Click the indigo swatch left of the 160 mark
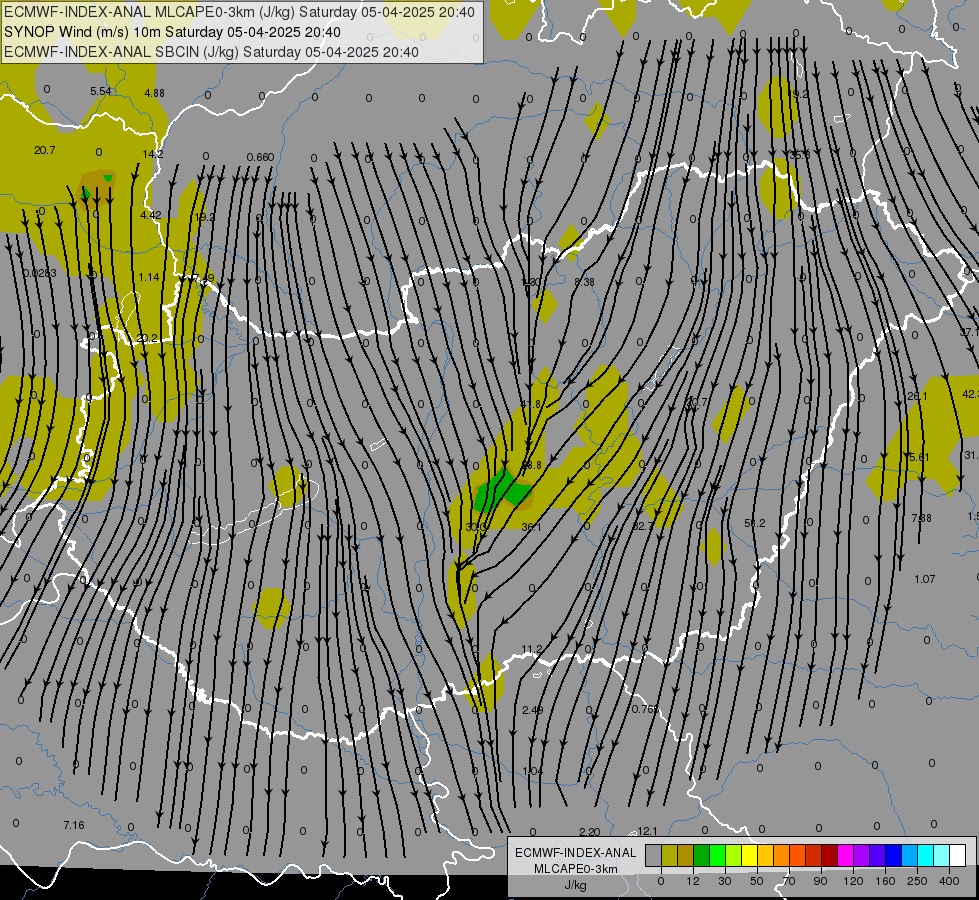The width and height of the screenshot is (979, 900). coord(878,855)
